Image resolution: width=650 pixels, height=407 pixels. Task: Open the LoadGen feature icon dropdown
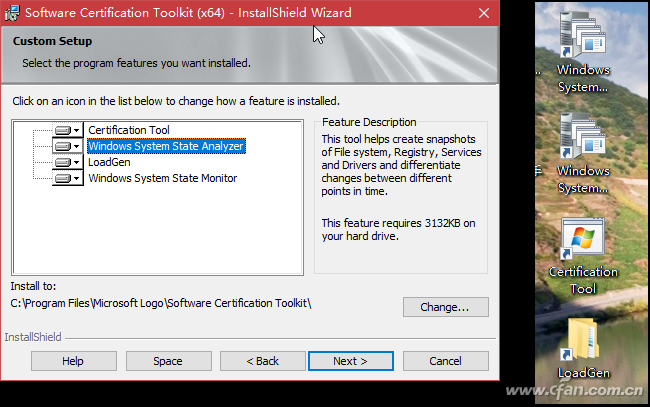click(68, 162)
